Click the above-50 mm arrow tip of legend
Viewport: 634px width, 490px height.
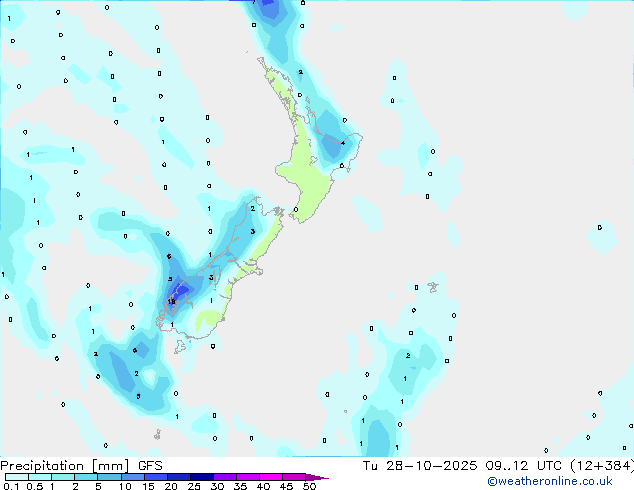[x=317, y=477]
